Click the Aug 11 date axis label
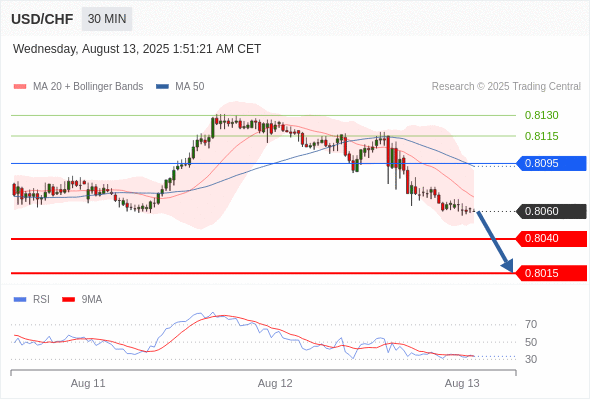The image size is (590, 400). click(x=88, y=383)
